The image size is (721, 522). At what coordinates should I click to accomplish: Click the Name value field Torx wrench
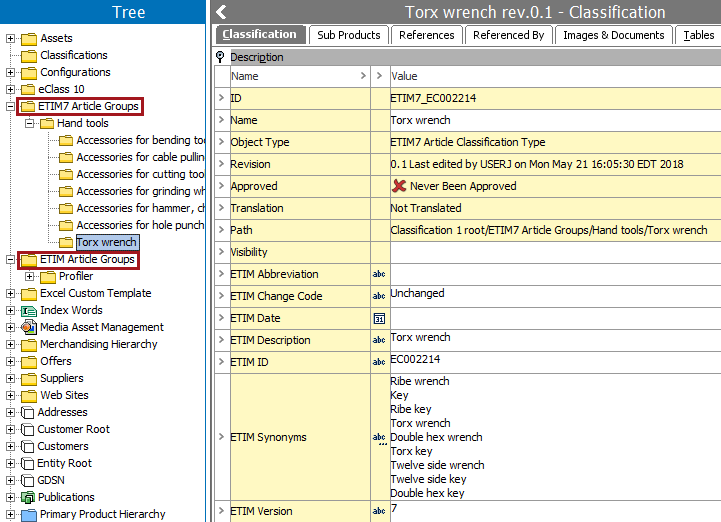[x=420, y=120]
